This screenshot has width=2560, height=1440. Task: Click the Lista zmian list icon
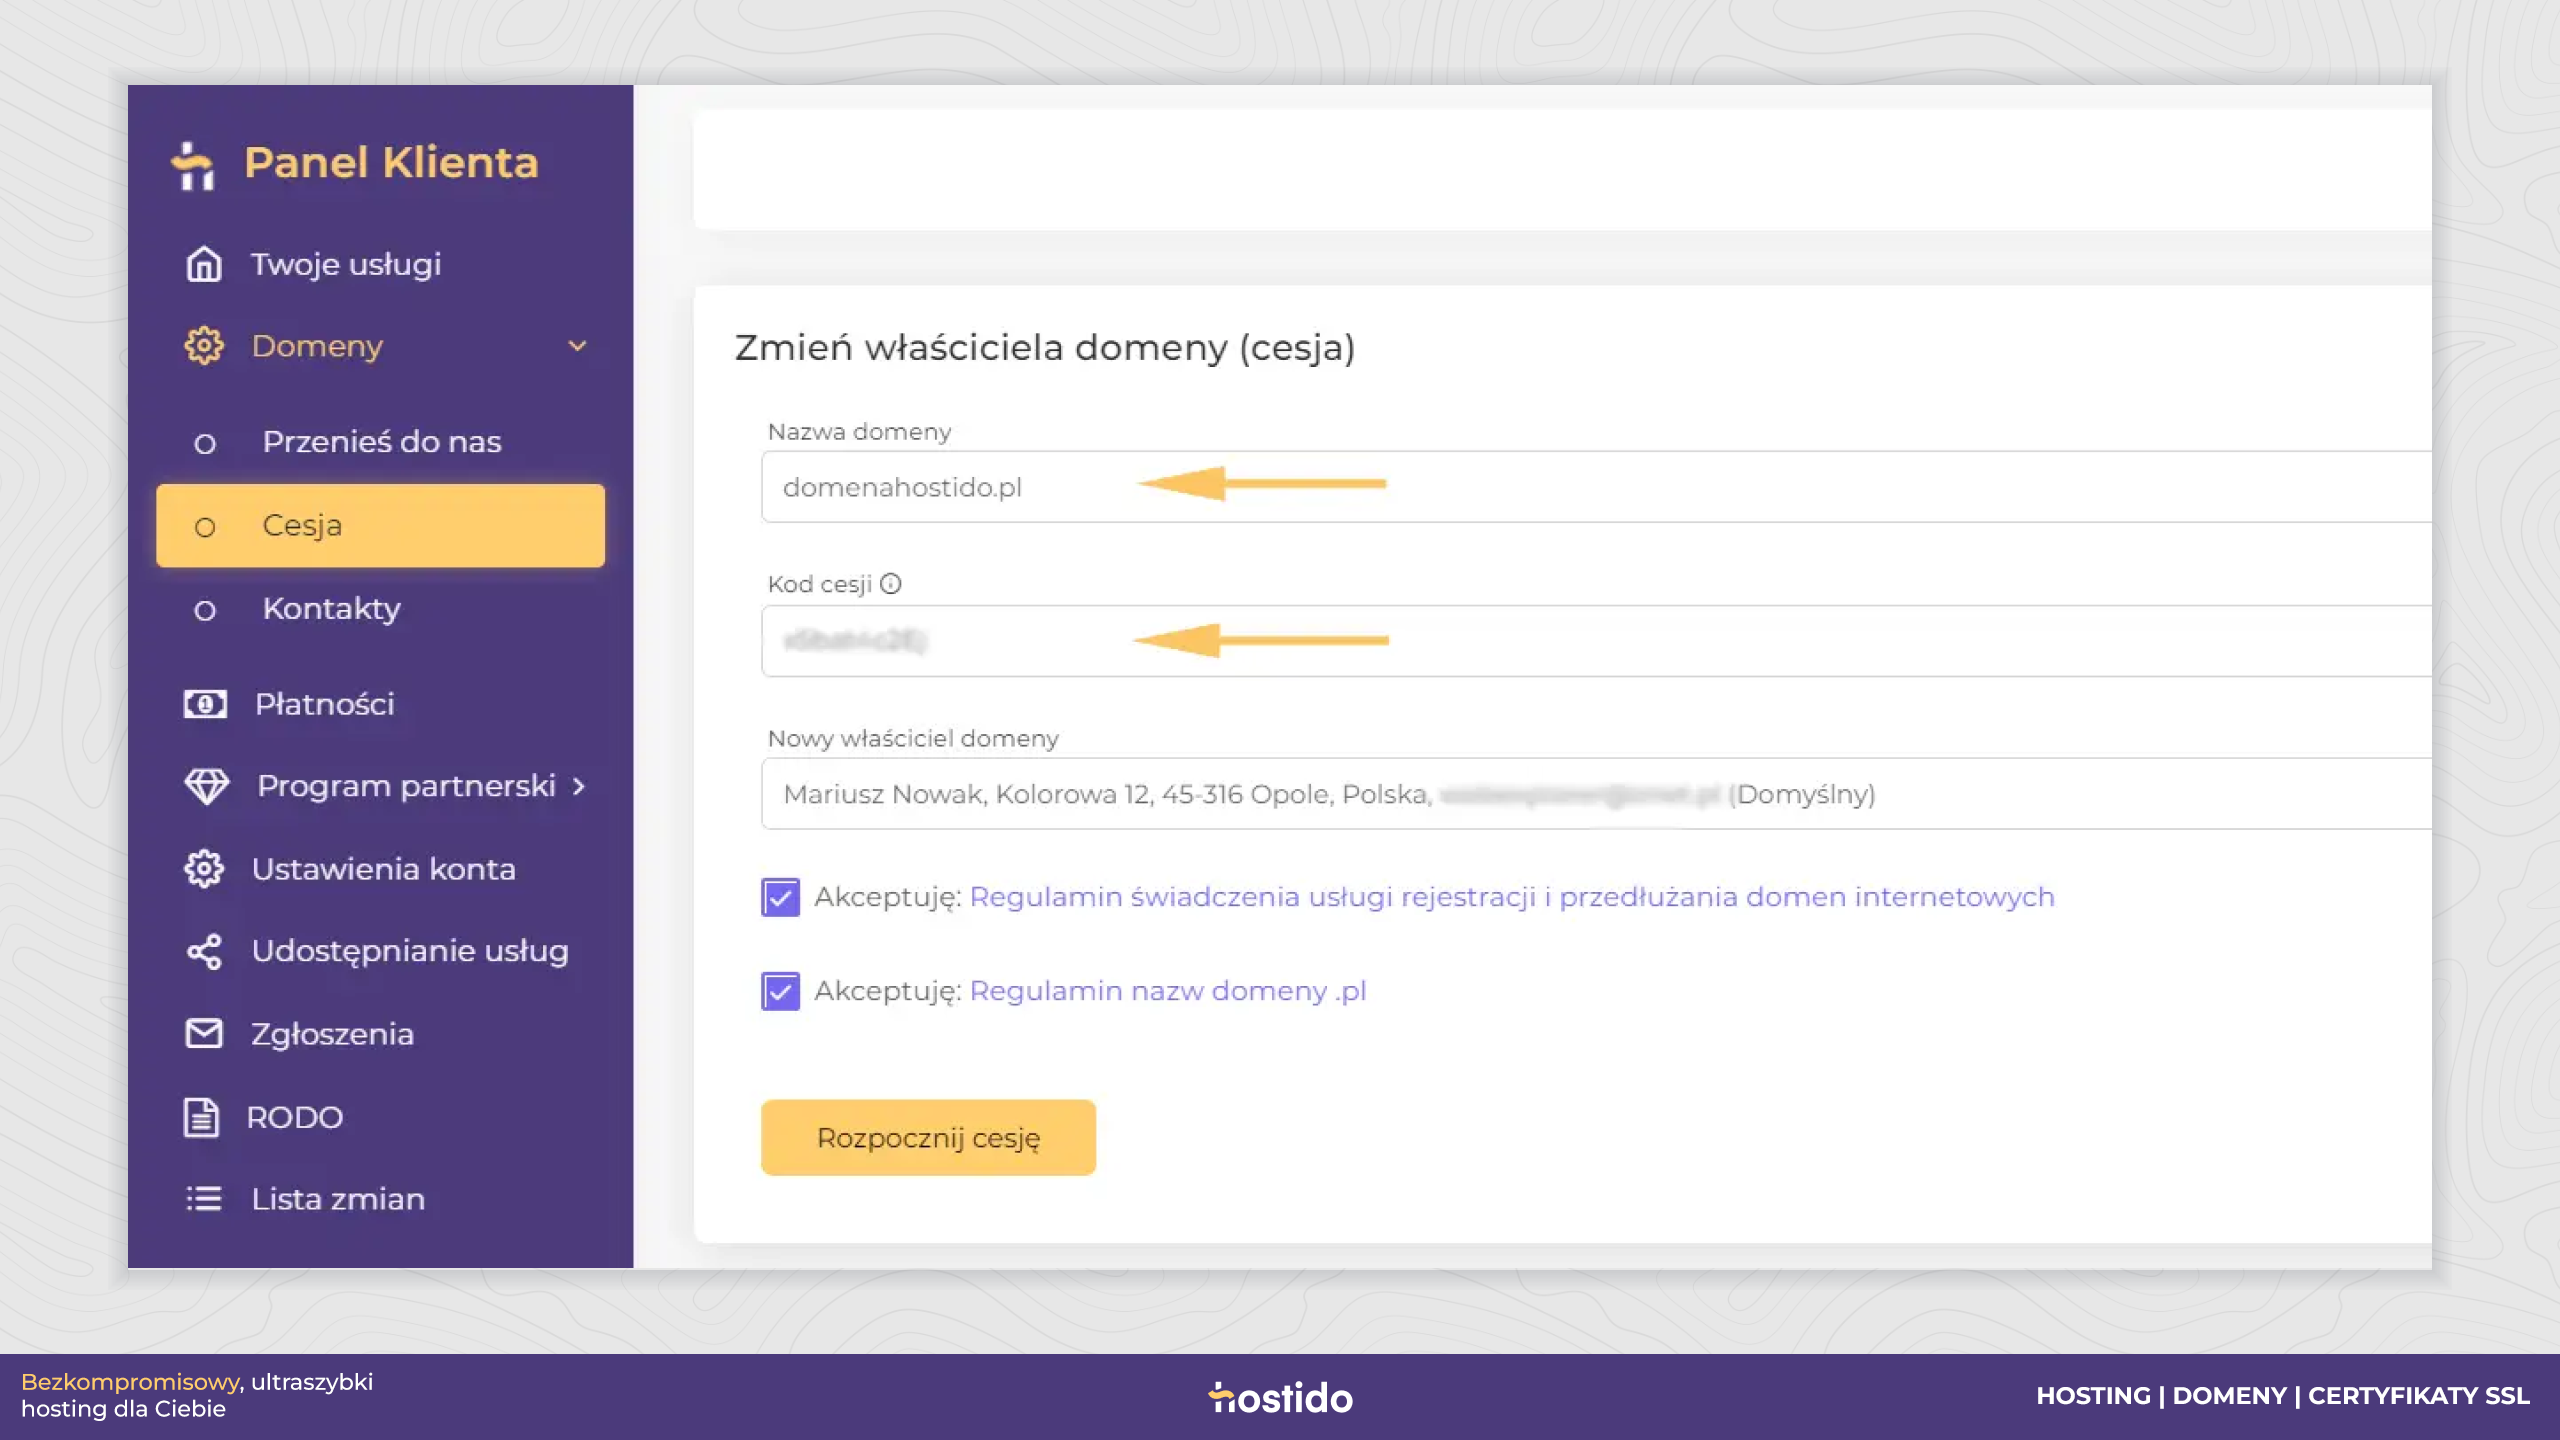tap(204, 1198)
